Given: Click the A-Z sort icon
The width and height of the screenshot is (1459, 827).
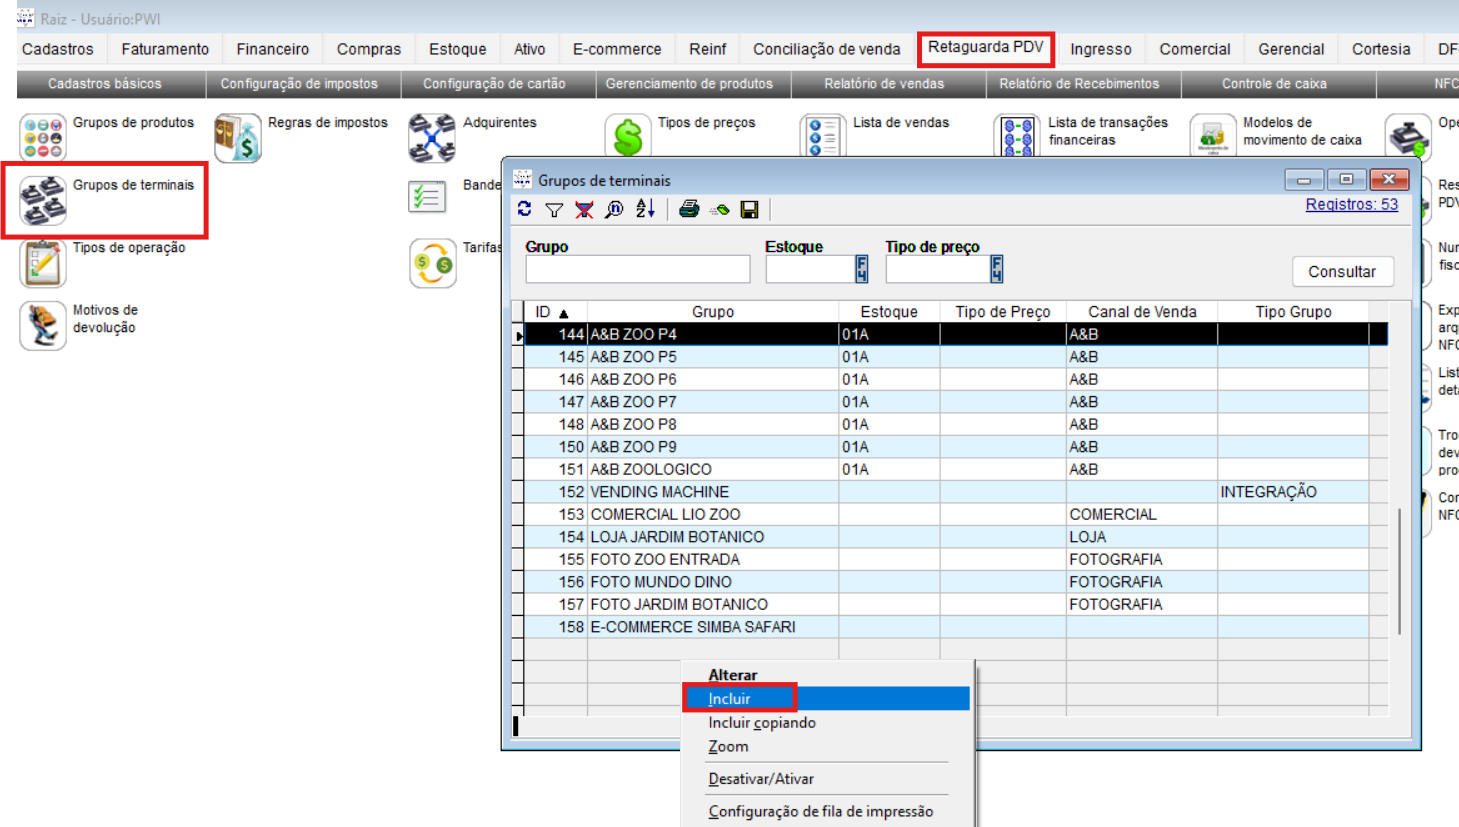Looking at the screenshot, I should (x=645, y=209).
